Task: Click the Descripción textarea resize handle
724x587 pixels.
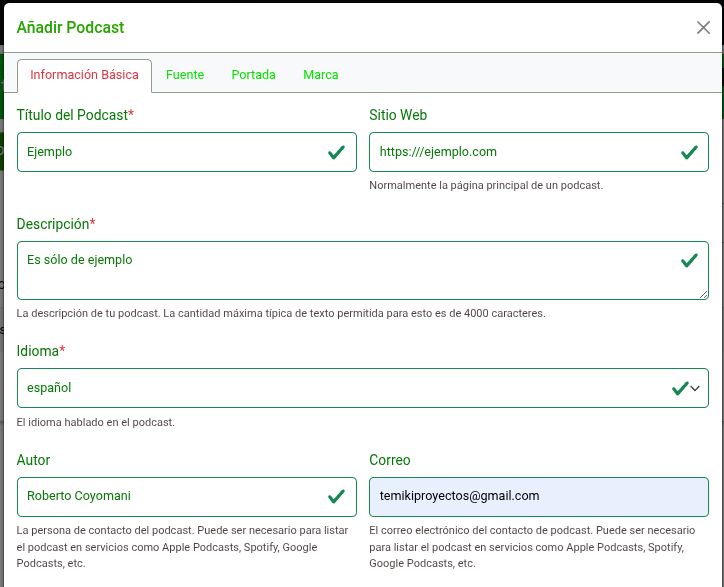Action: tap(704, 295)
